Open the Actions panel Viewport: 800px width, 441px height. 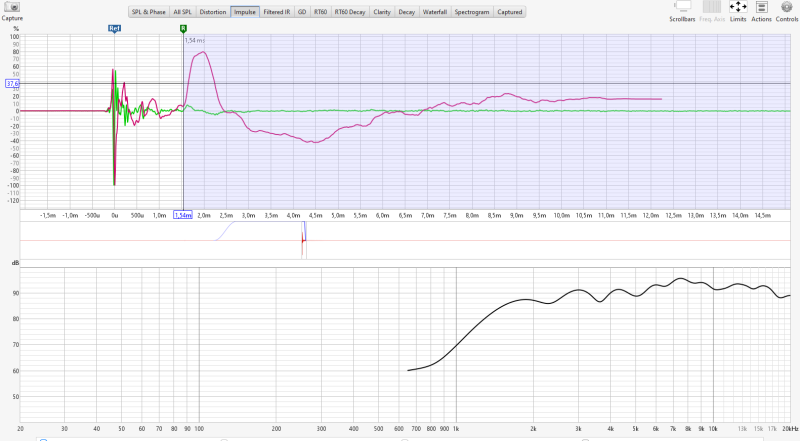tap(761, 7)
